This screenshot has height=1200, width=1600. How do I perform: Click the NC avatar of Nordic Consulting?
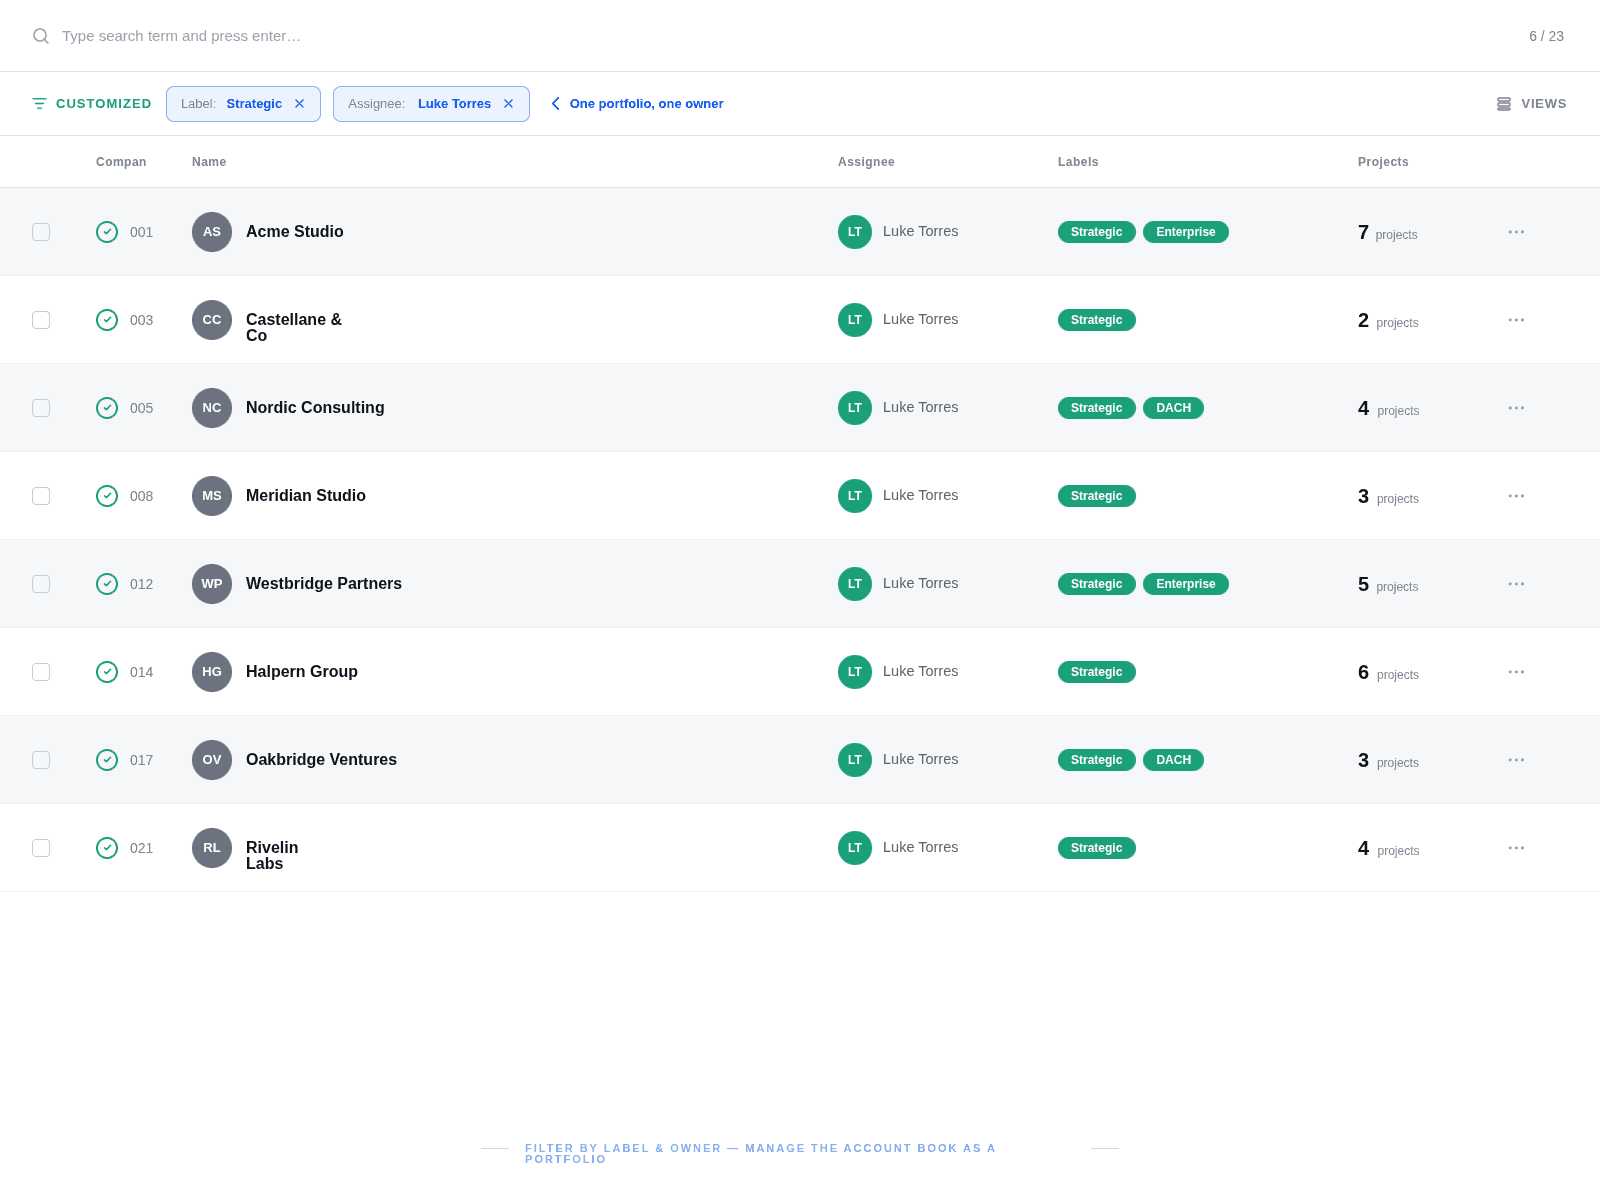click(x=212, y=408)
